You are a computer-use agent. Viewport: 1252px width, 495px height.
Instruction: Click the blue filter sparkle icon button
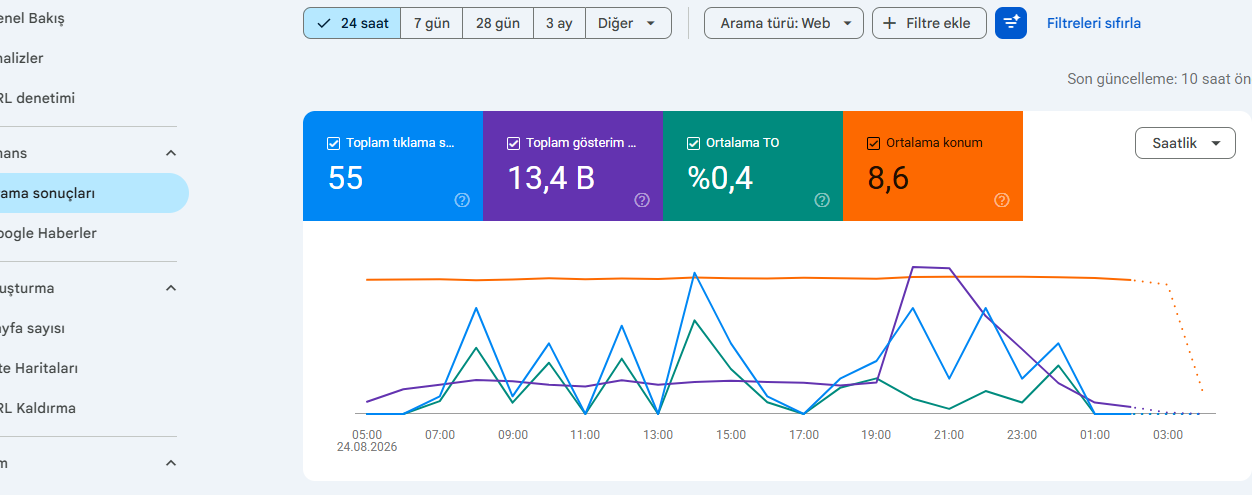pos(1011,23)
